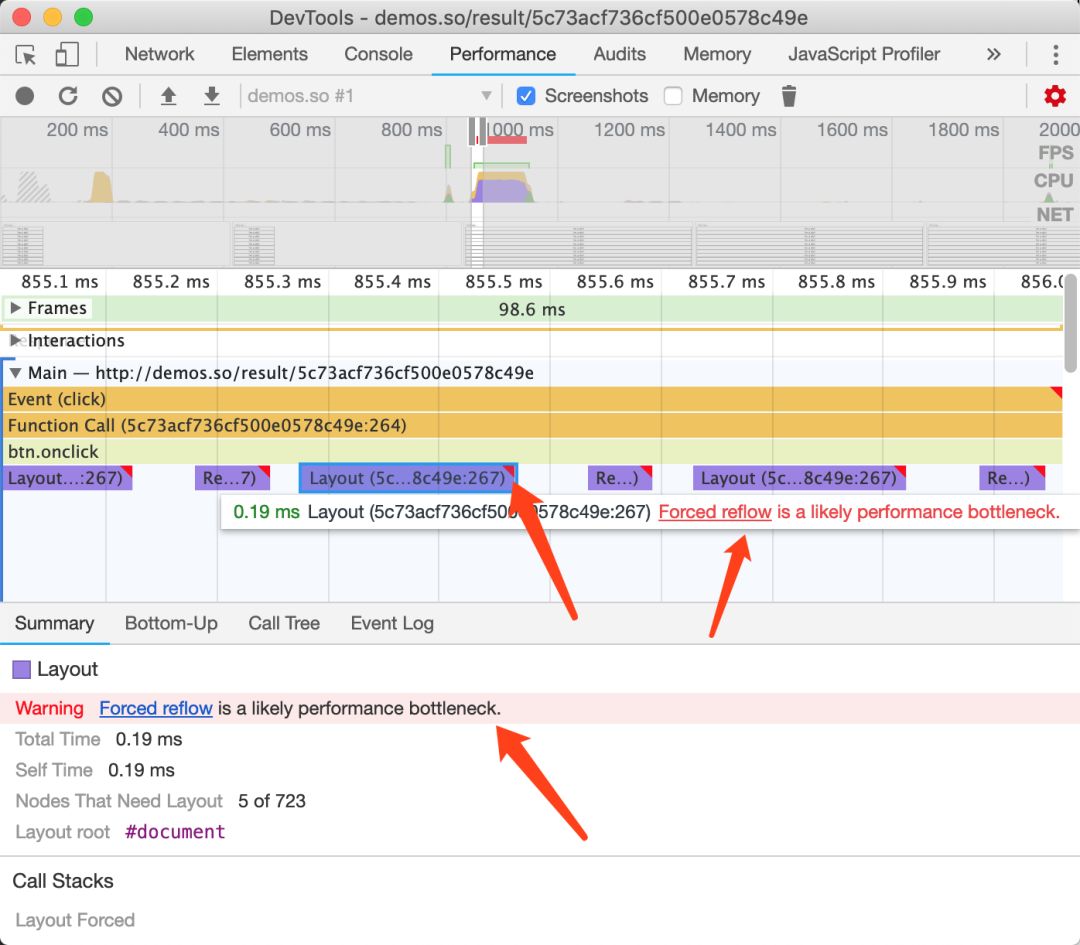Click the Layout purple color swatch
The image size is (1080, 945).
click(22, 669)
